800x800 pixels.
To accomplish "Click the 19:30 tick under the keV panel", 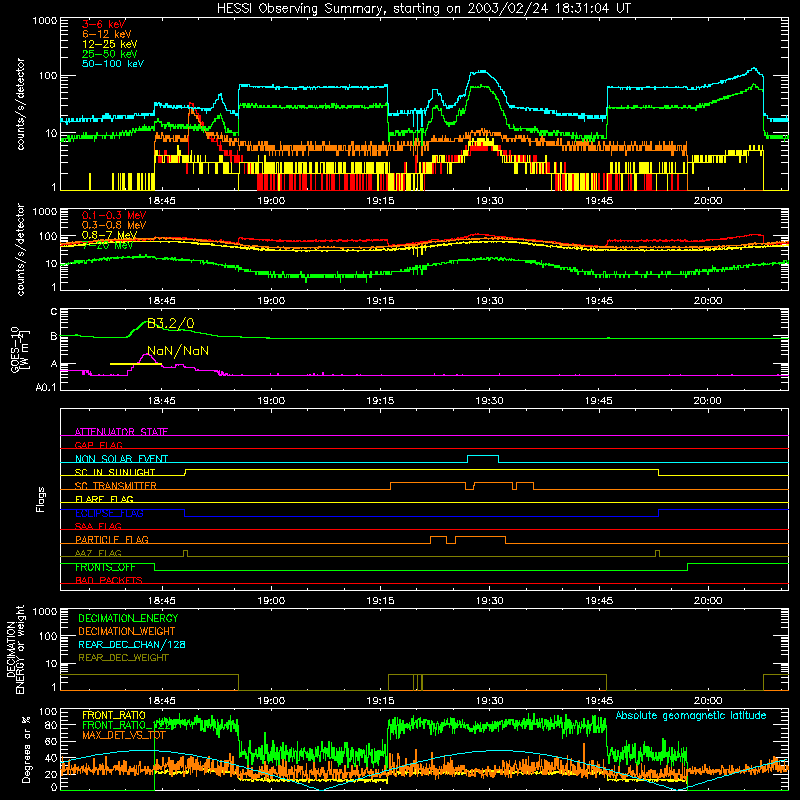I will click(x=489, y=201).
